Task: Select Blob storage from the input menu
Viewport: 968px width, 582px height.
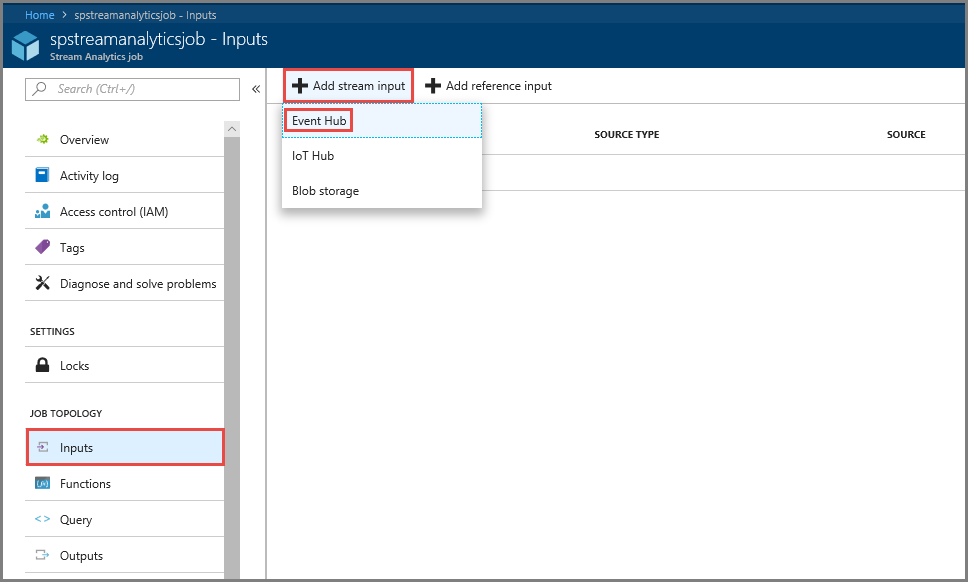Action: tap(325, 190)
